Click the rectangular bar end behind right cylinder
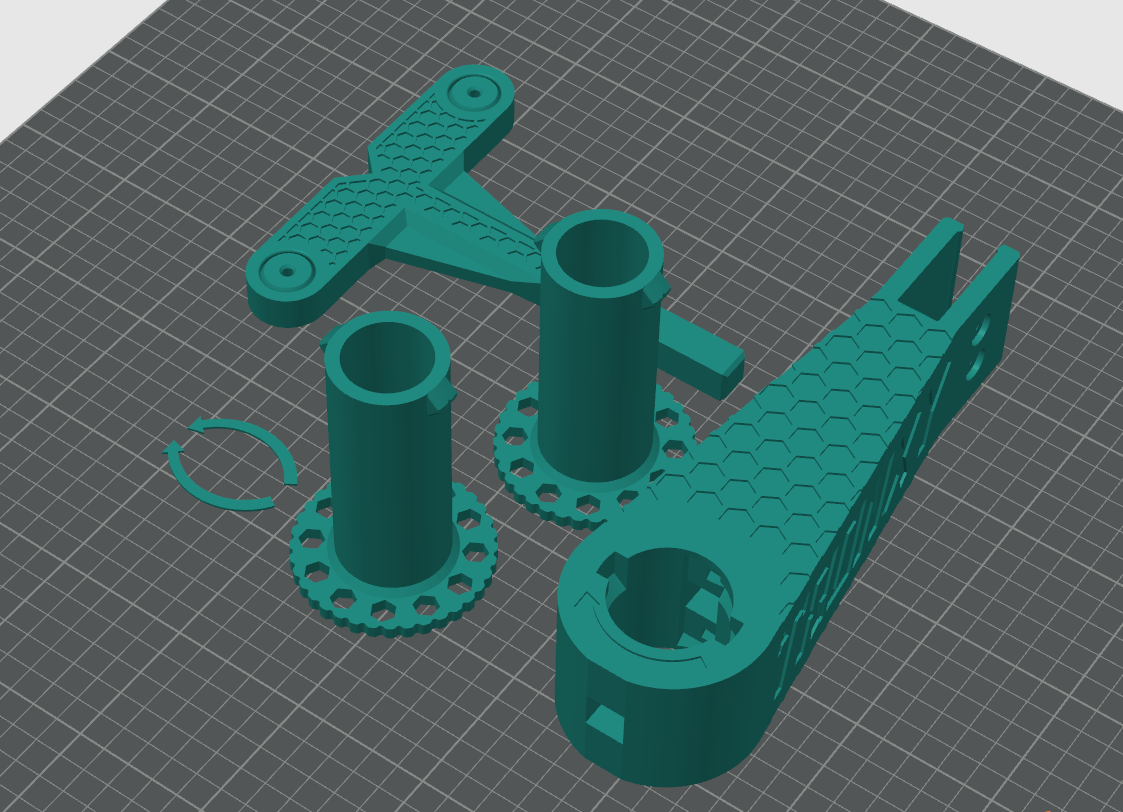Image resolution: width=1123 pixels, height=812 pixels. pyautogui.click(x=731, y=375)
